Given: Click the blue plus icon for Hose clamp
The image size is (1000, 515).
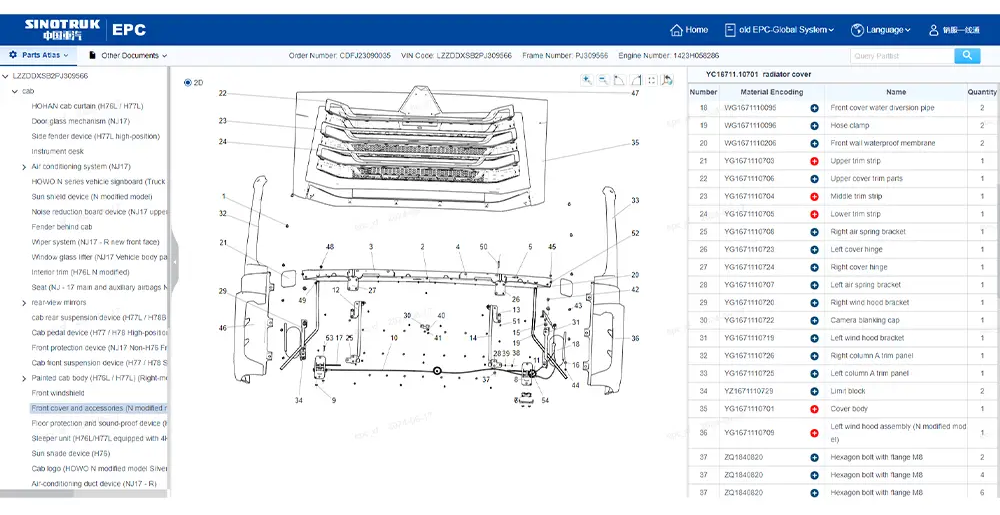Looking at the screenshot, I should [814, 126].
